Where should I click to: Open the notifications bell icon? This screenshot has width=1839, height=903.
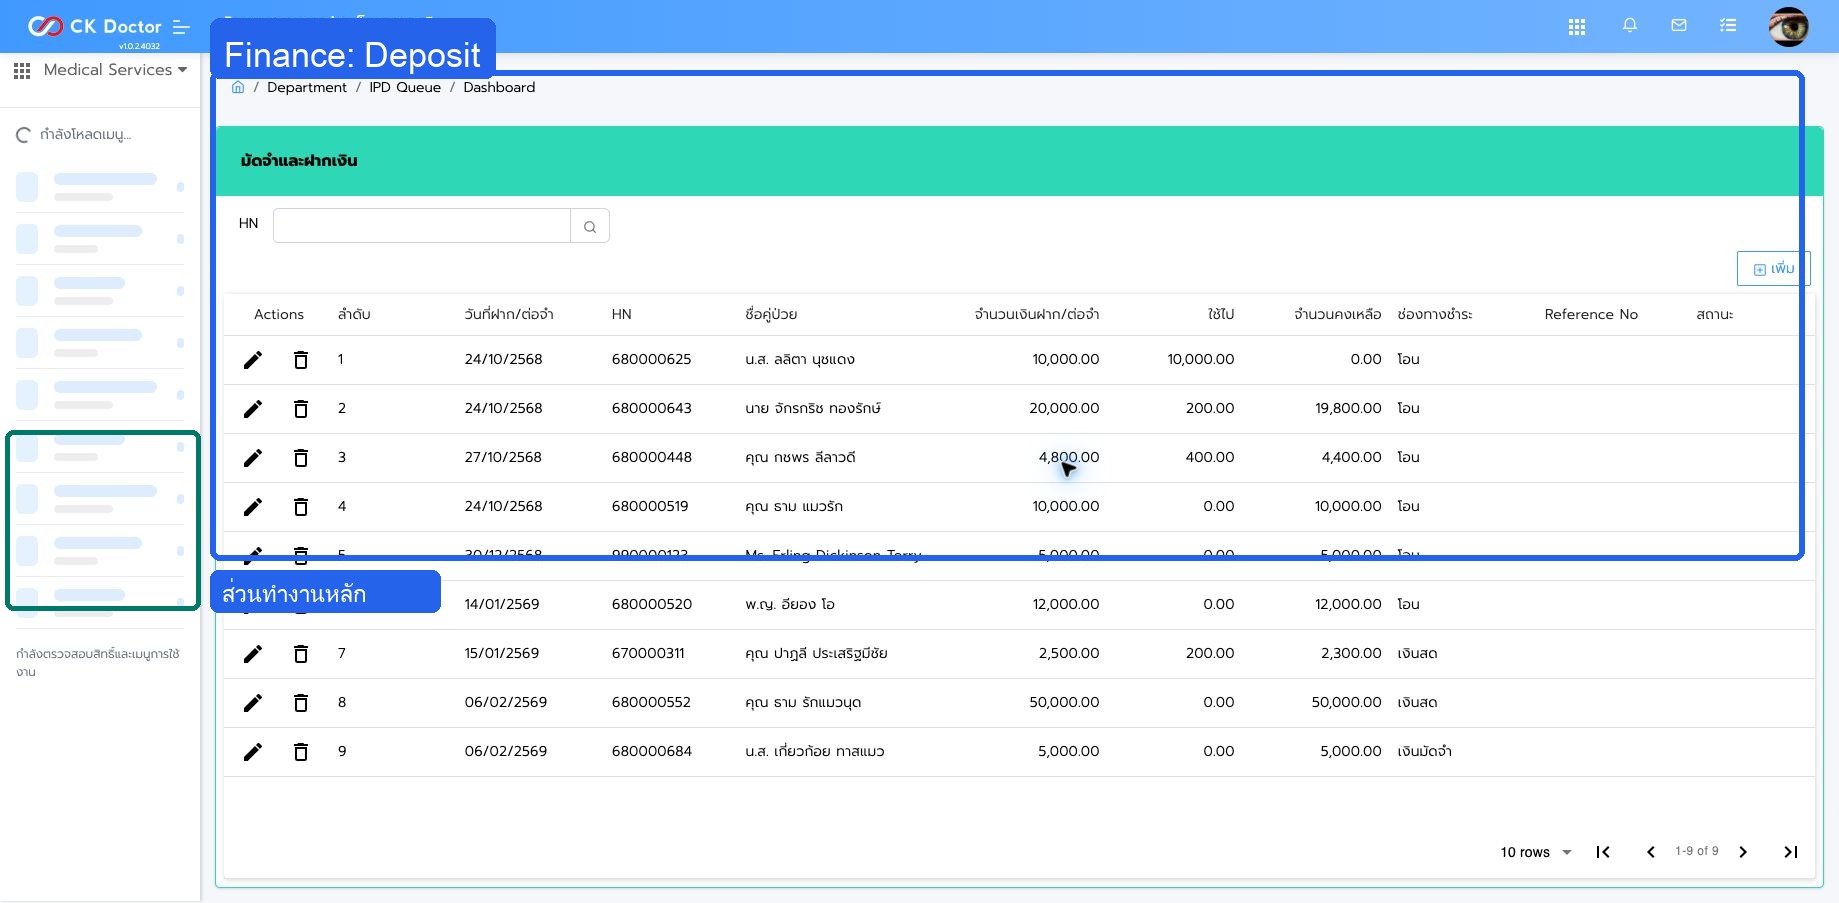pos(1630,26)
